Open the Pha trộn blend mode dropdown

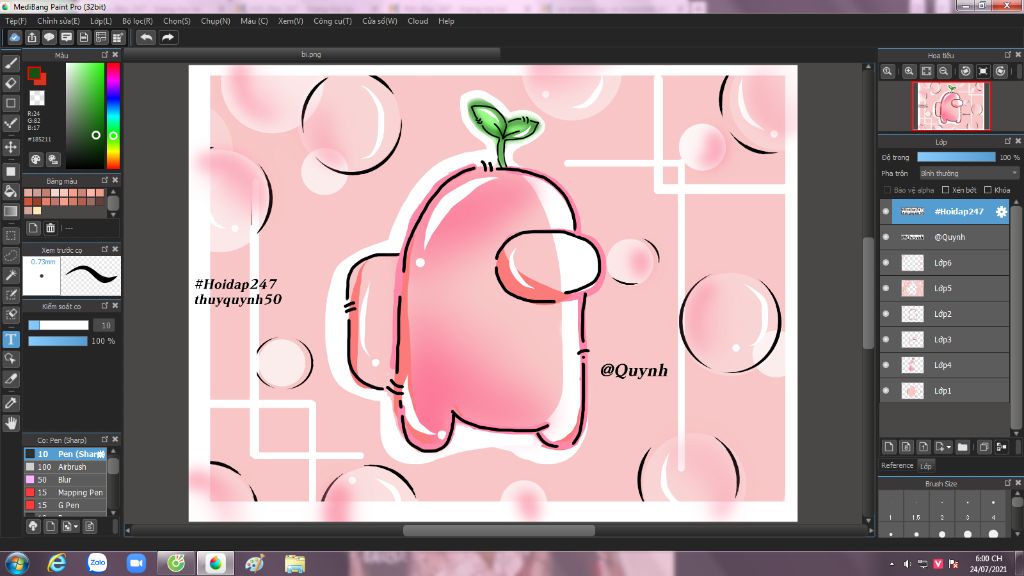pyautogui.click(x=968, y=173)
